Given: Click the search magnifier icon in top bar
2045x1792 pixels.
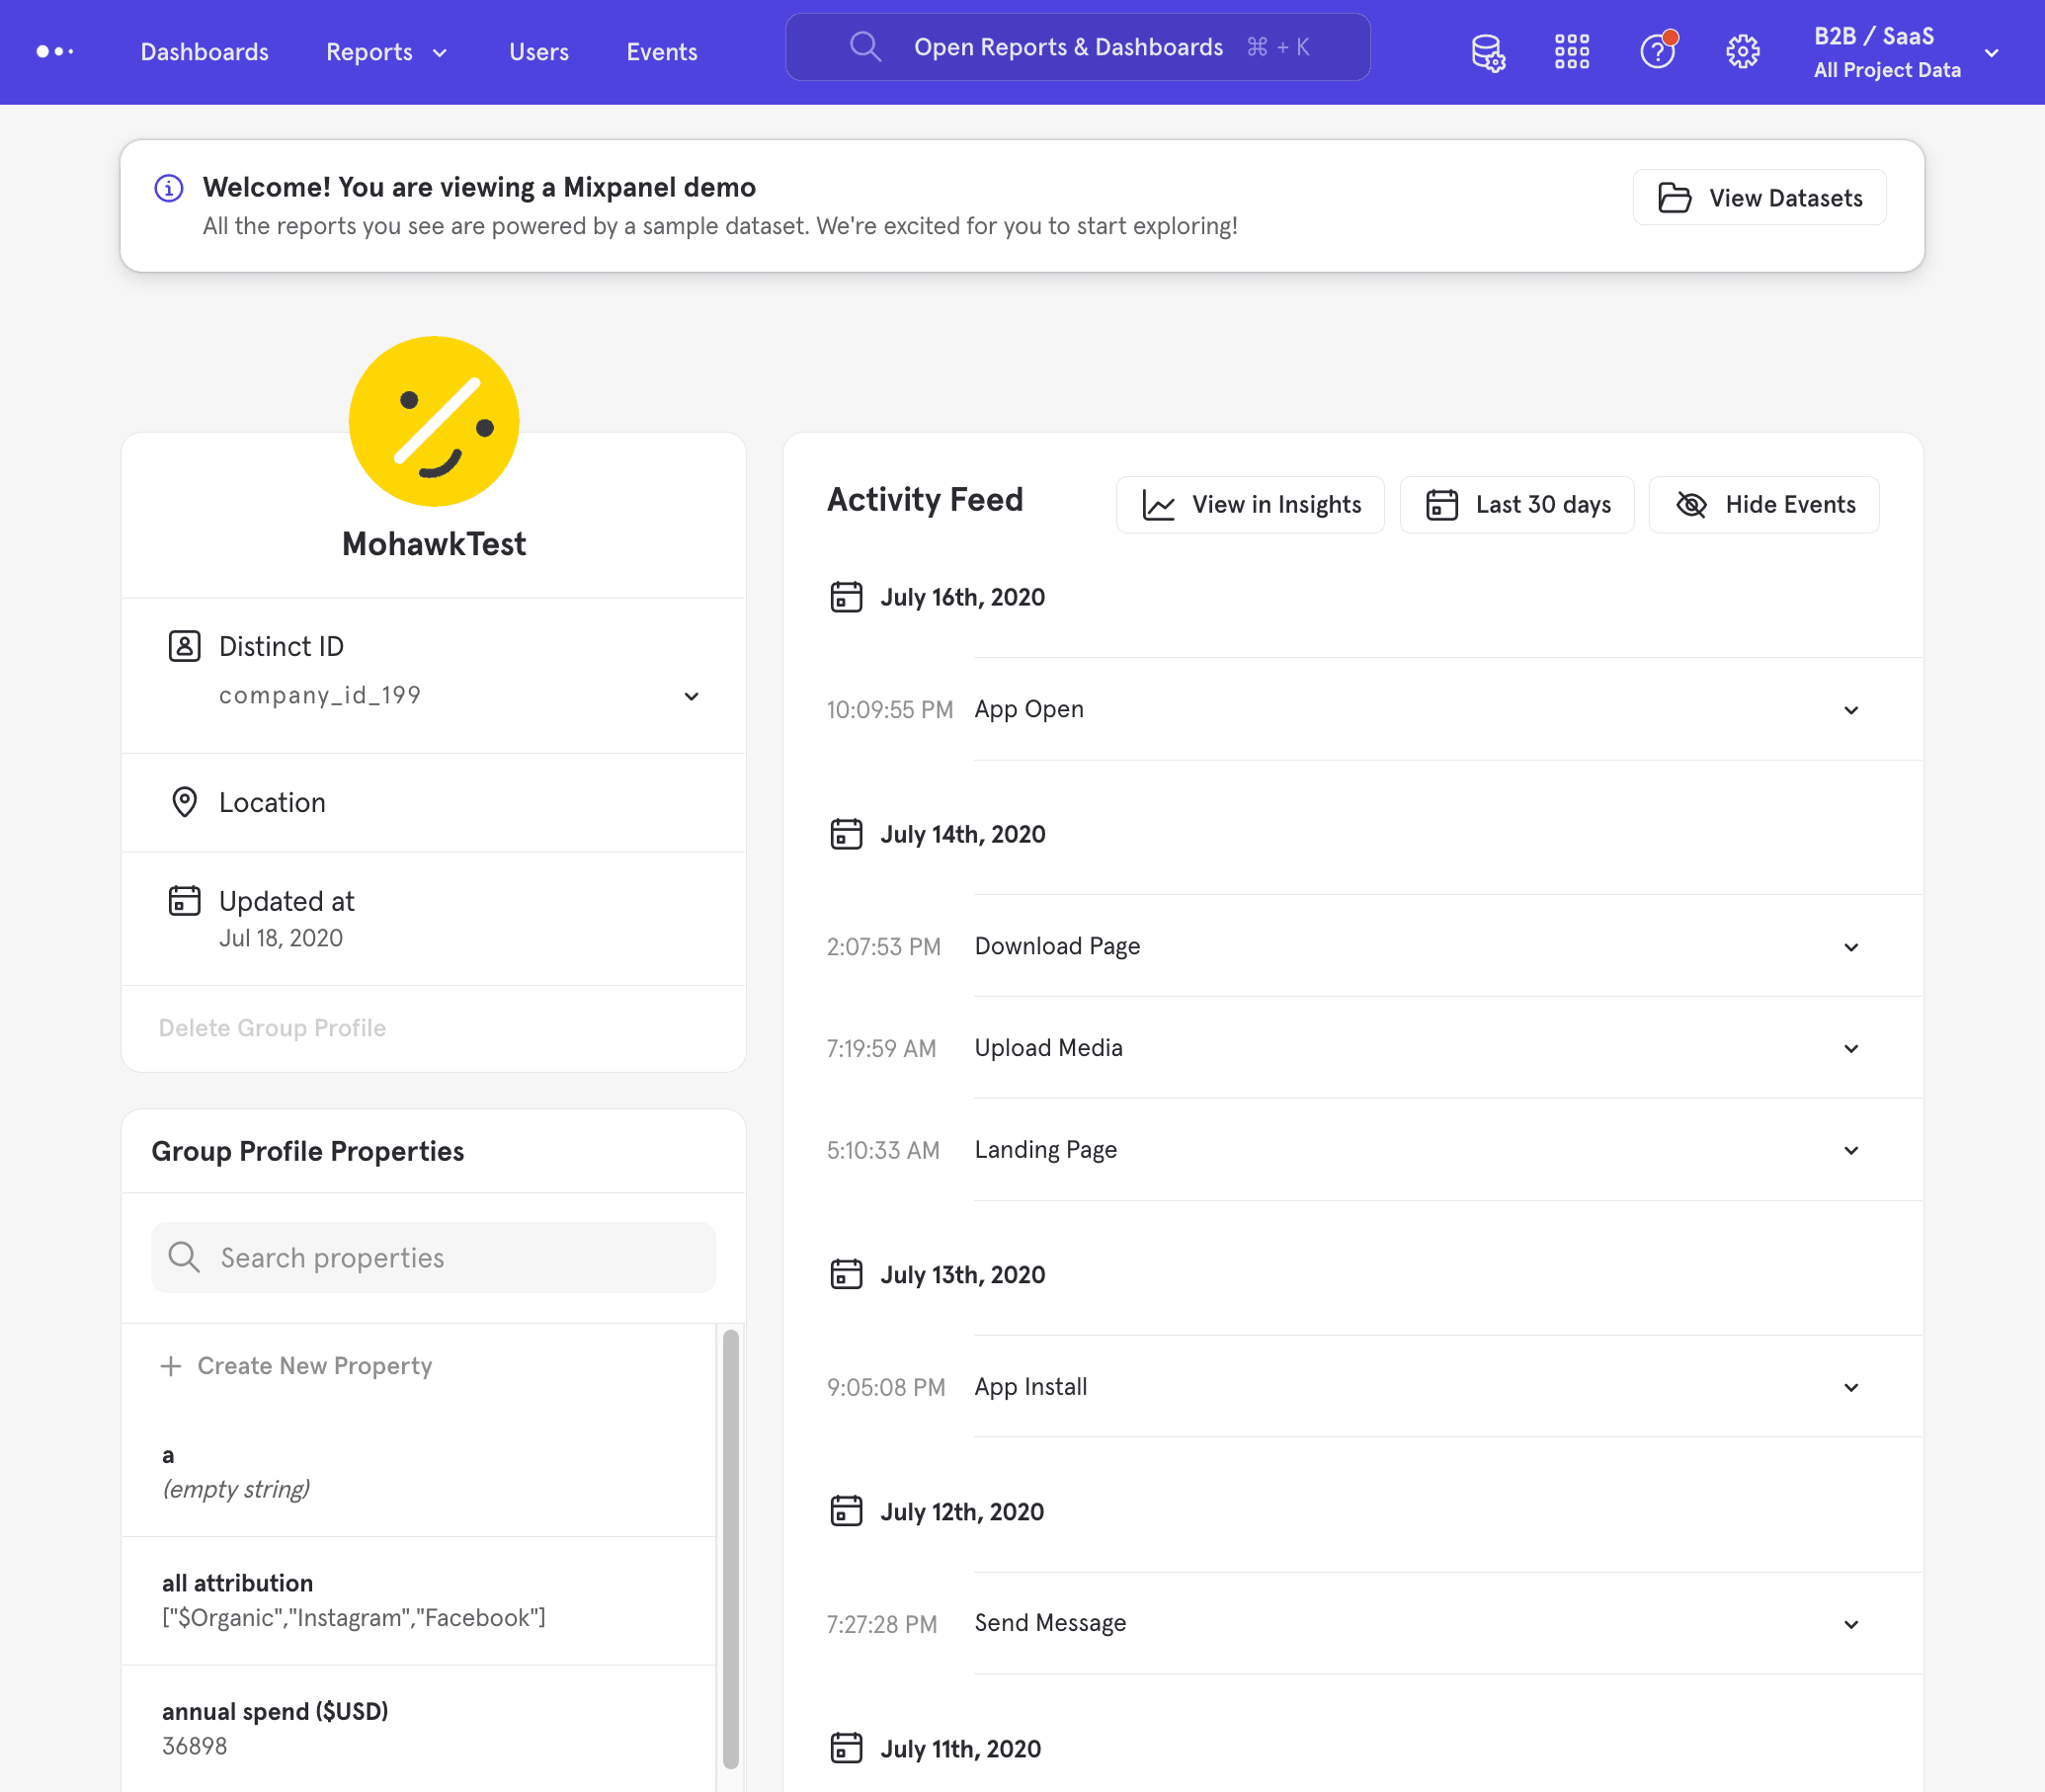Looking at the screenshot, I should [x=865, y=47].
